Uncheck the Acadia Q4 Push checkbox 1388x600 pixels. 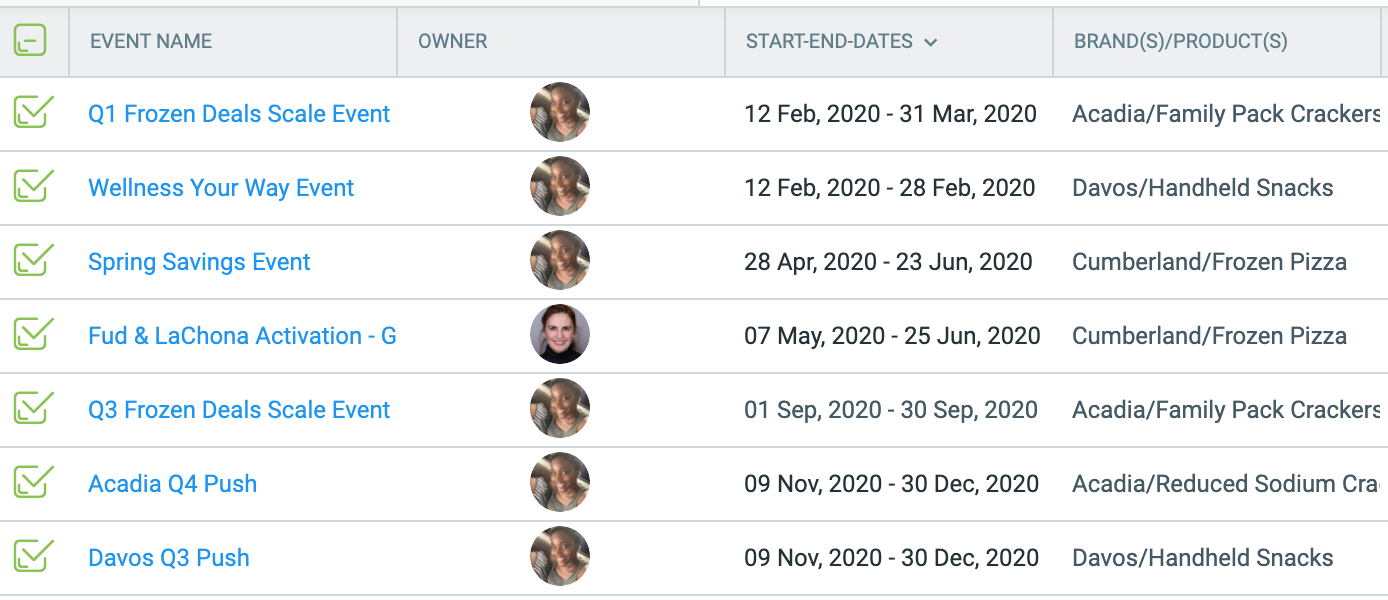(x=33, y=481)
